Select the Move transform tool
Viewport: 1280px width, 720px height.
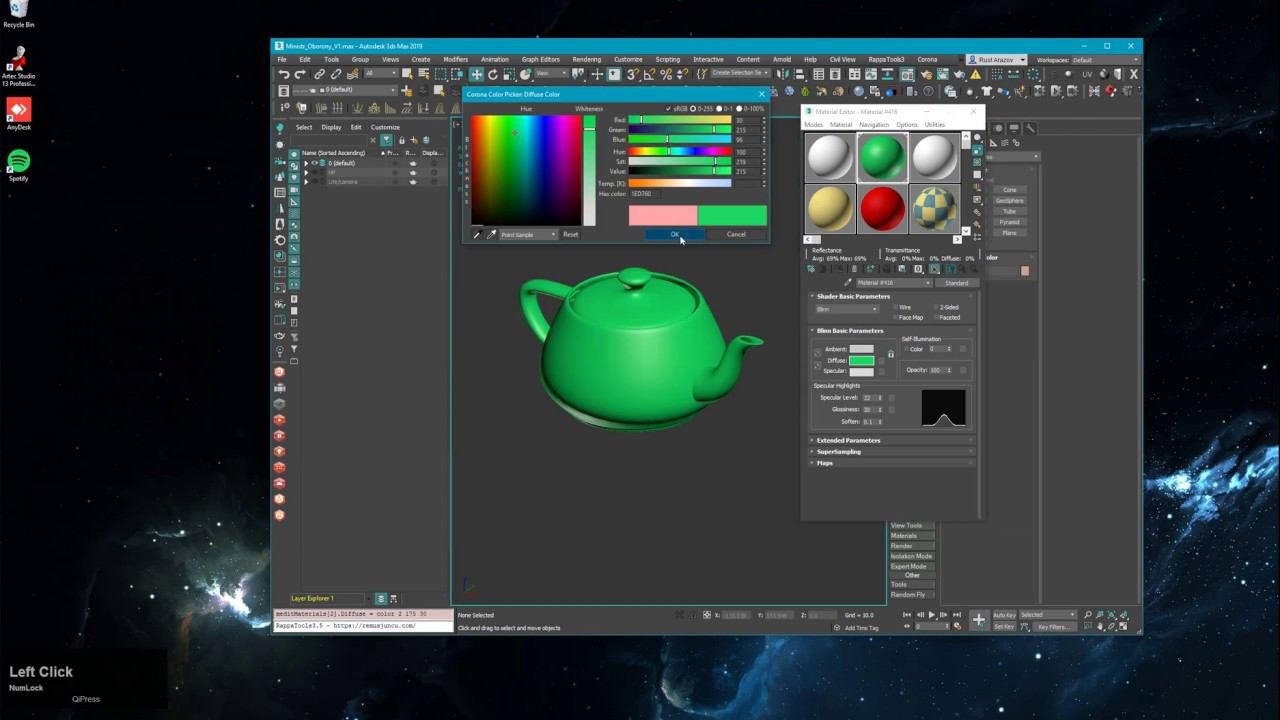(x=477, y=74)
